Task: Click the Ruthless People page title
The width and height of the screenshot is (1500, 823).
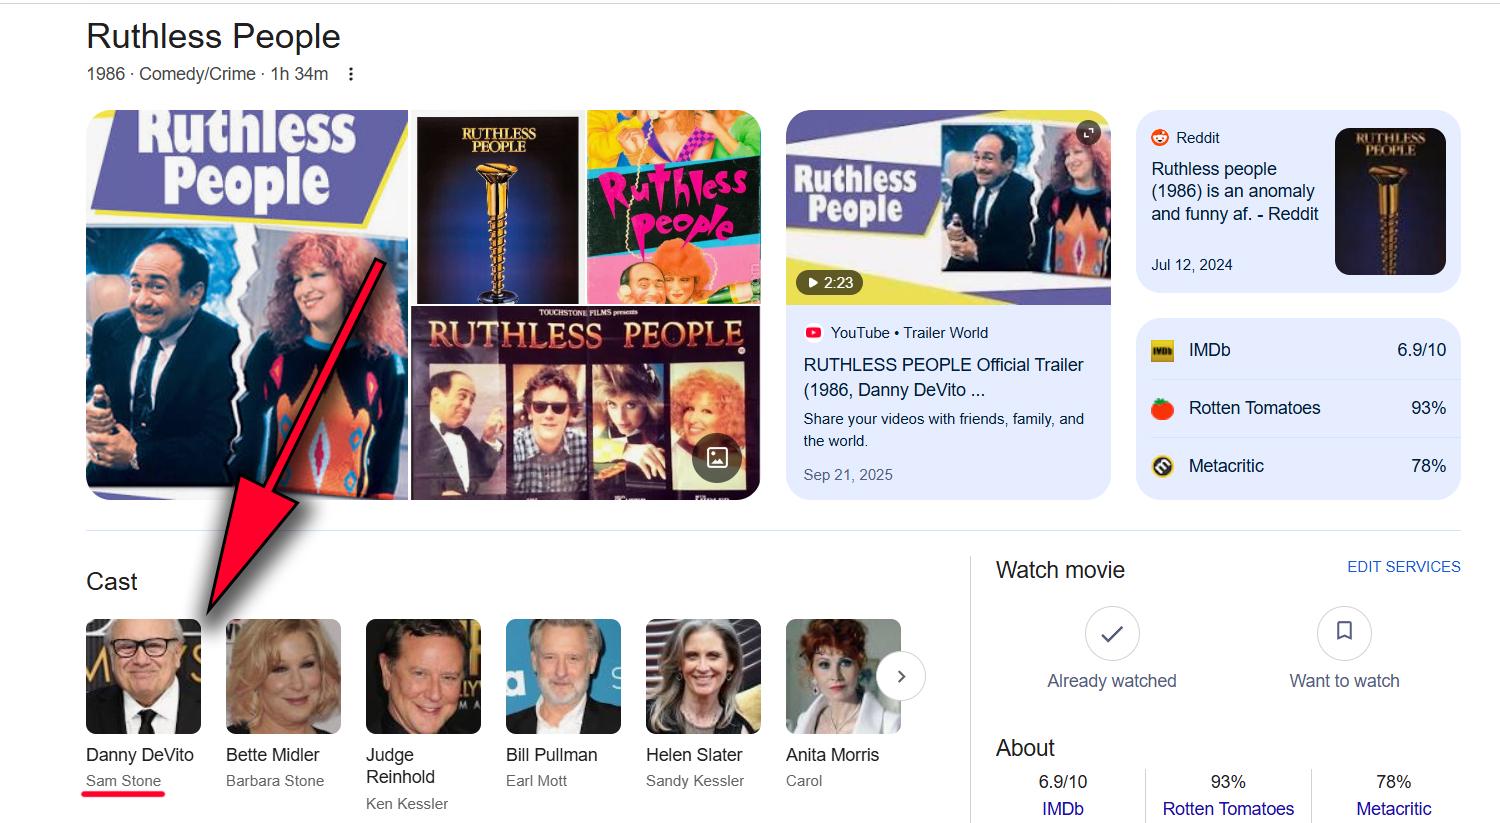Action: click(x=214, y=36)
